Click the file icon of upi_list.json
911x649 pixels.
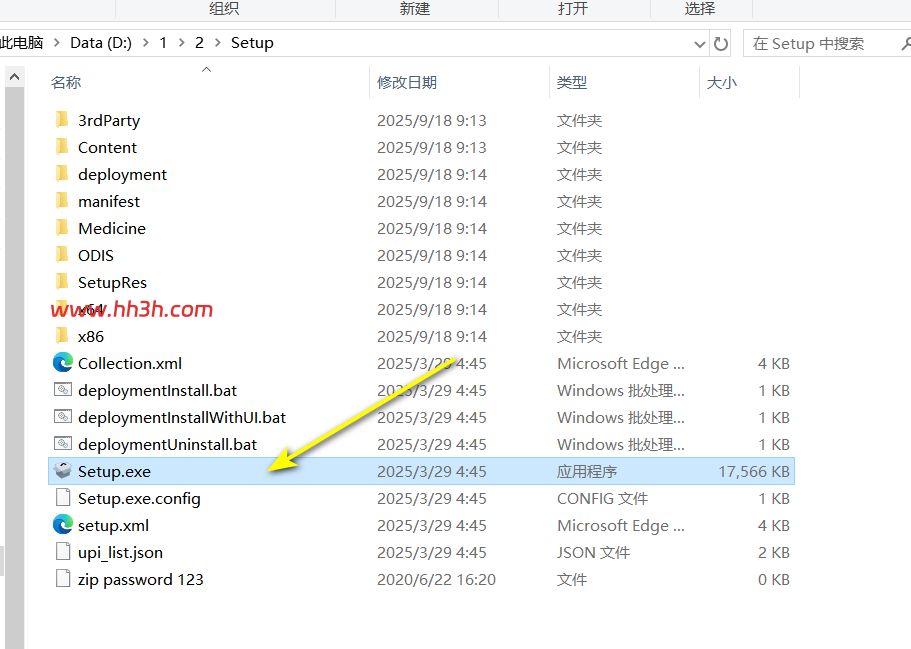63,551
